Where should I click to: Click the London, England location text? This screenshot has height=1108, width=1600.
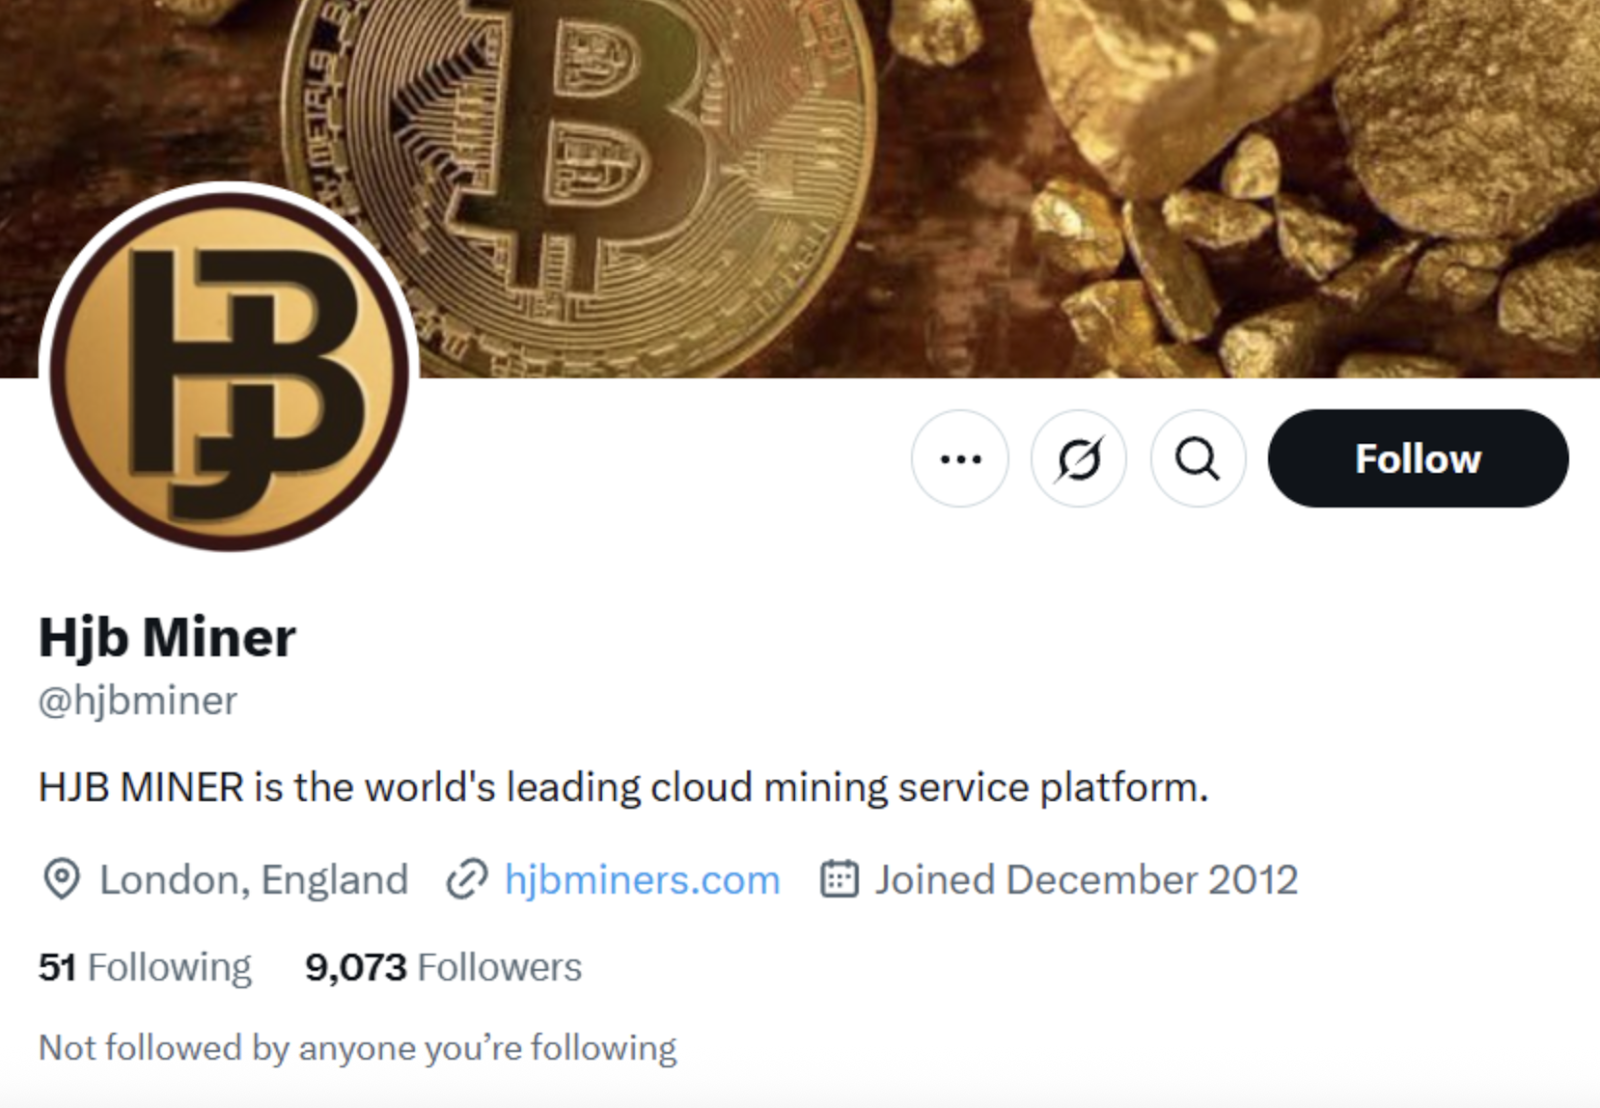[253, 880]
